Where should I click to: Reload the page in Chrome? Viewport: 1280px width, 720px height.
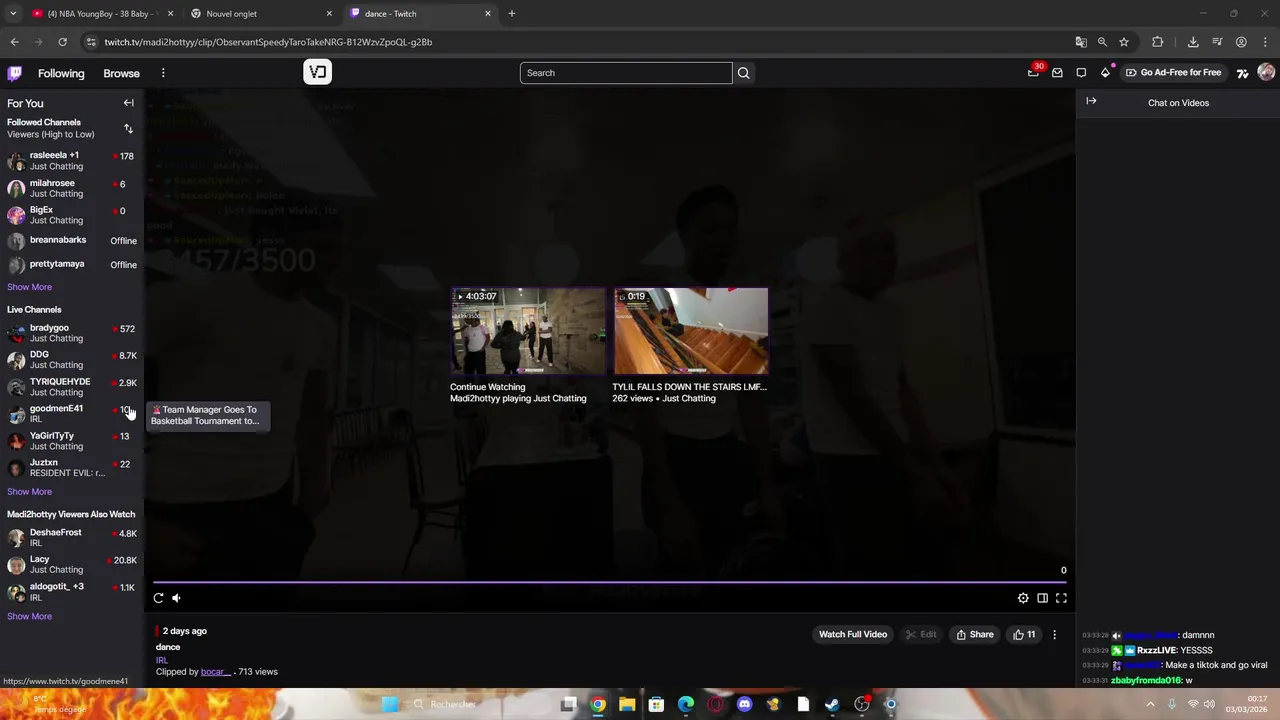62,42
